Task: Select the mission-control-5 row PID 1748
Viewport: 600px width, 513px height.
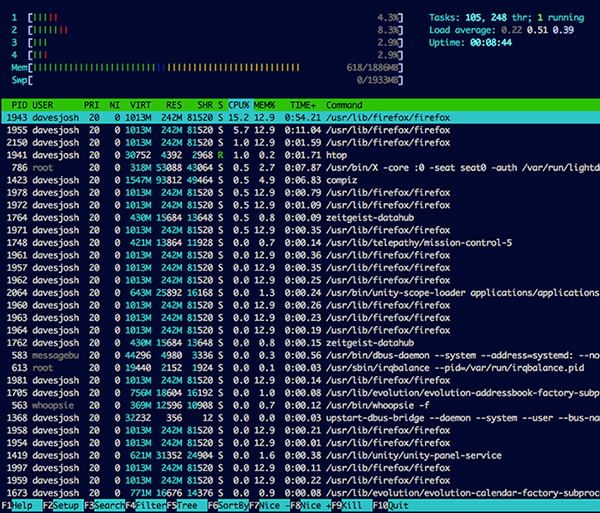Action: point(301,243)
